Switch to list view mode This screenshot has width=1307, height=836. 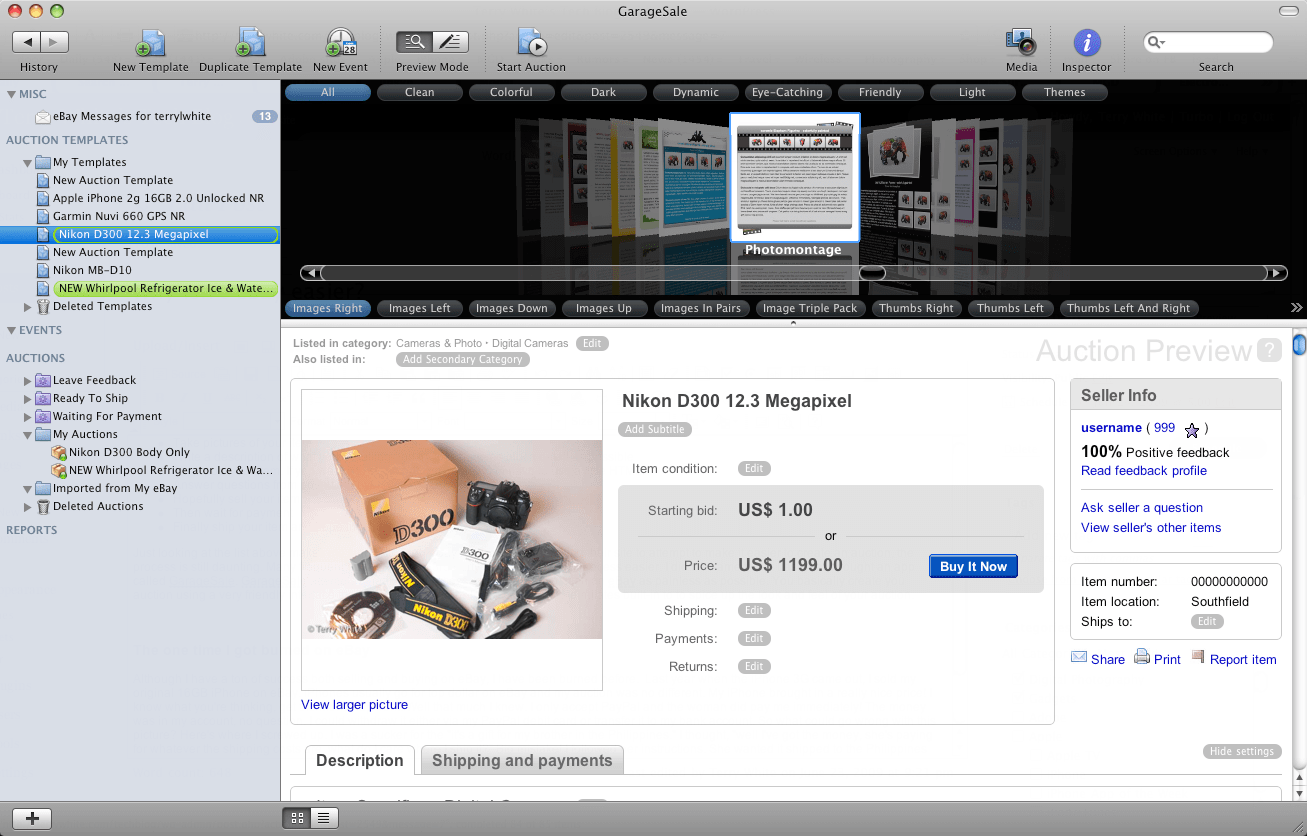coord(324,818)
